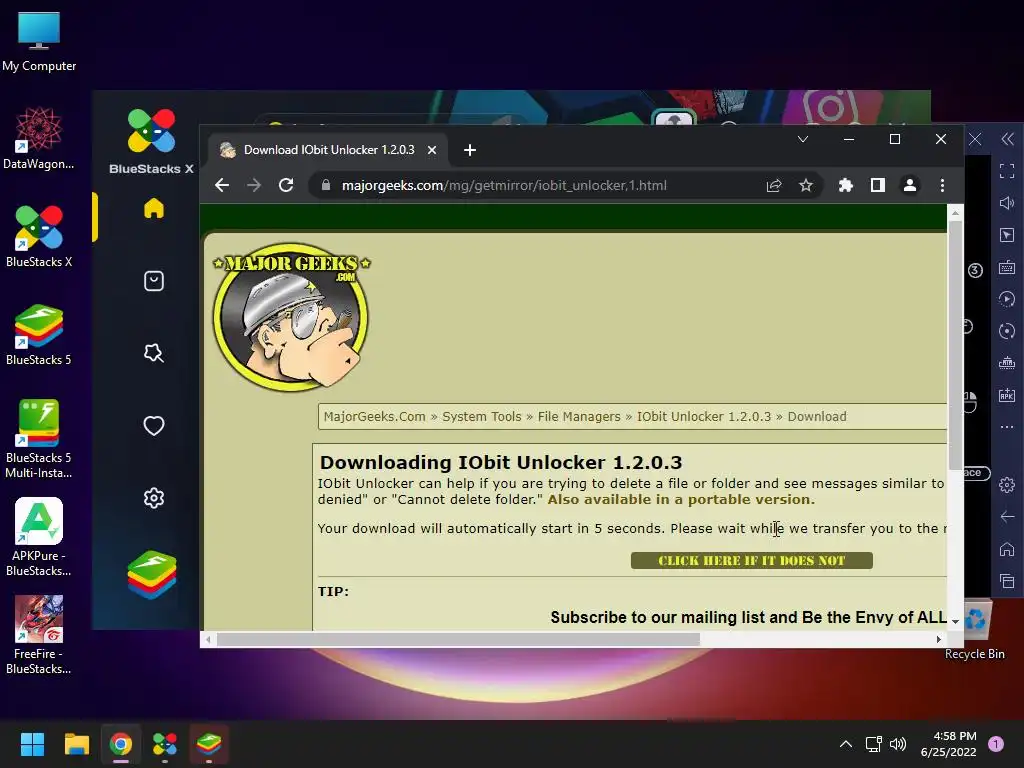The height and width of the screenshot is (768, 1024).
Task: Open BlueStacks 5 desktop shortcut
Action: tap(39, 335)
